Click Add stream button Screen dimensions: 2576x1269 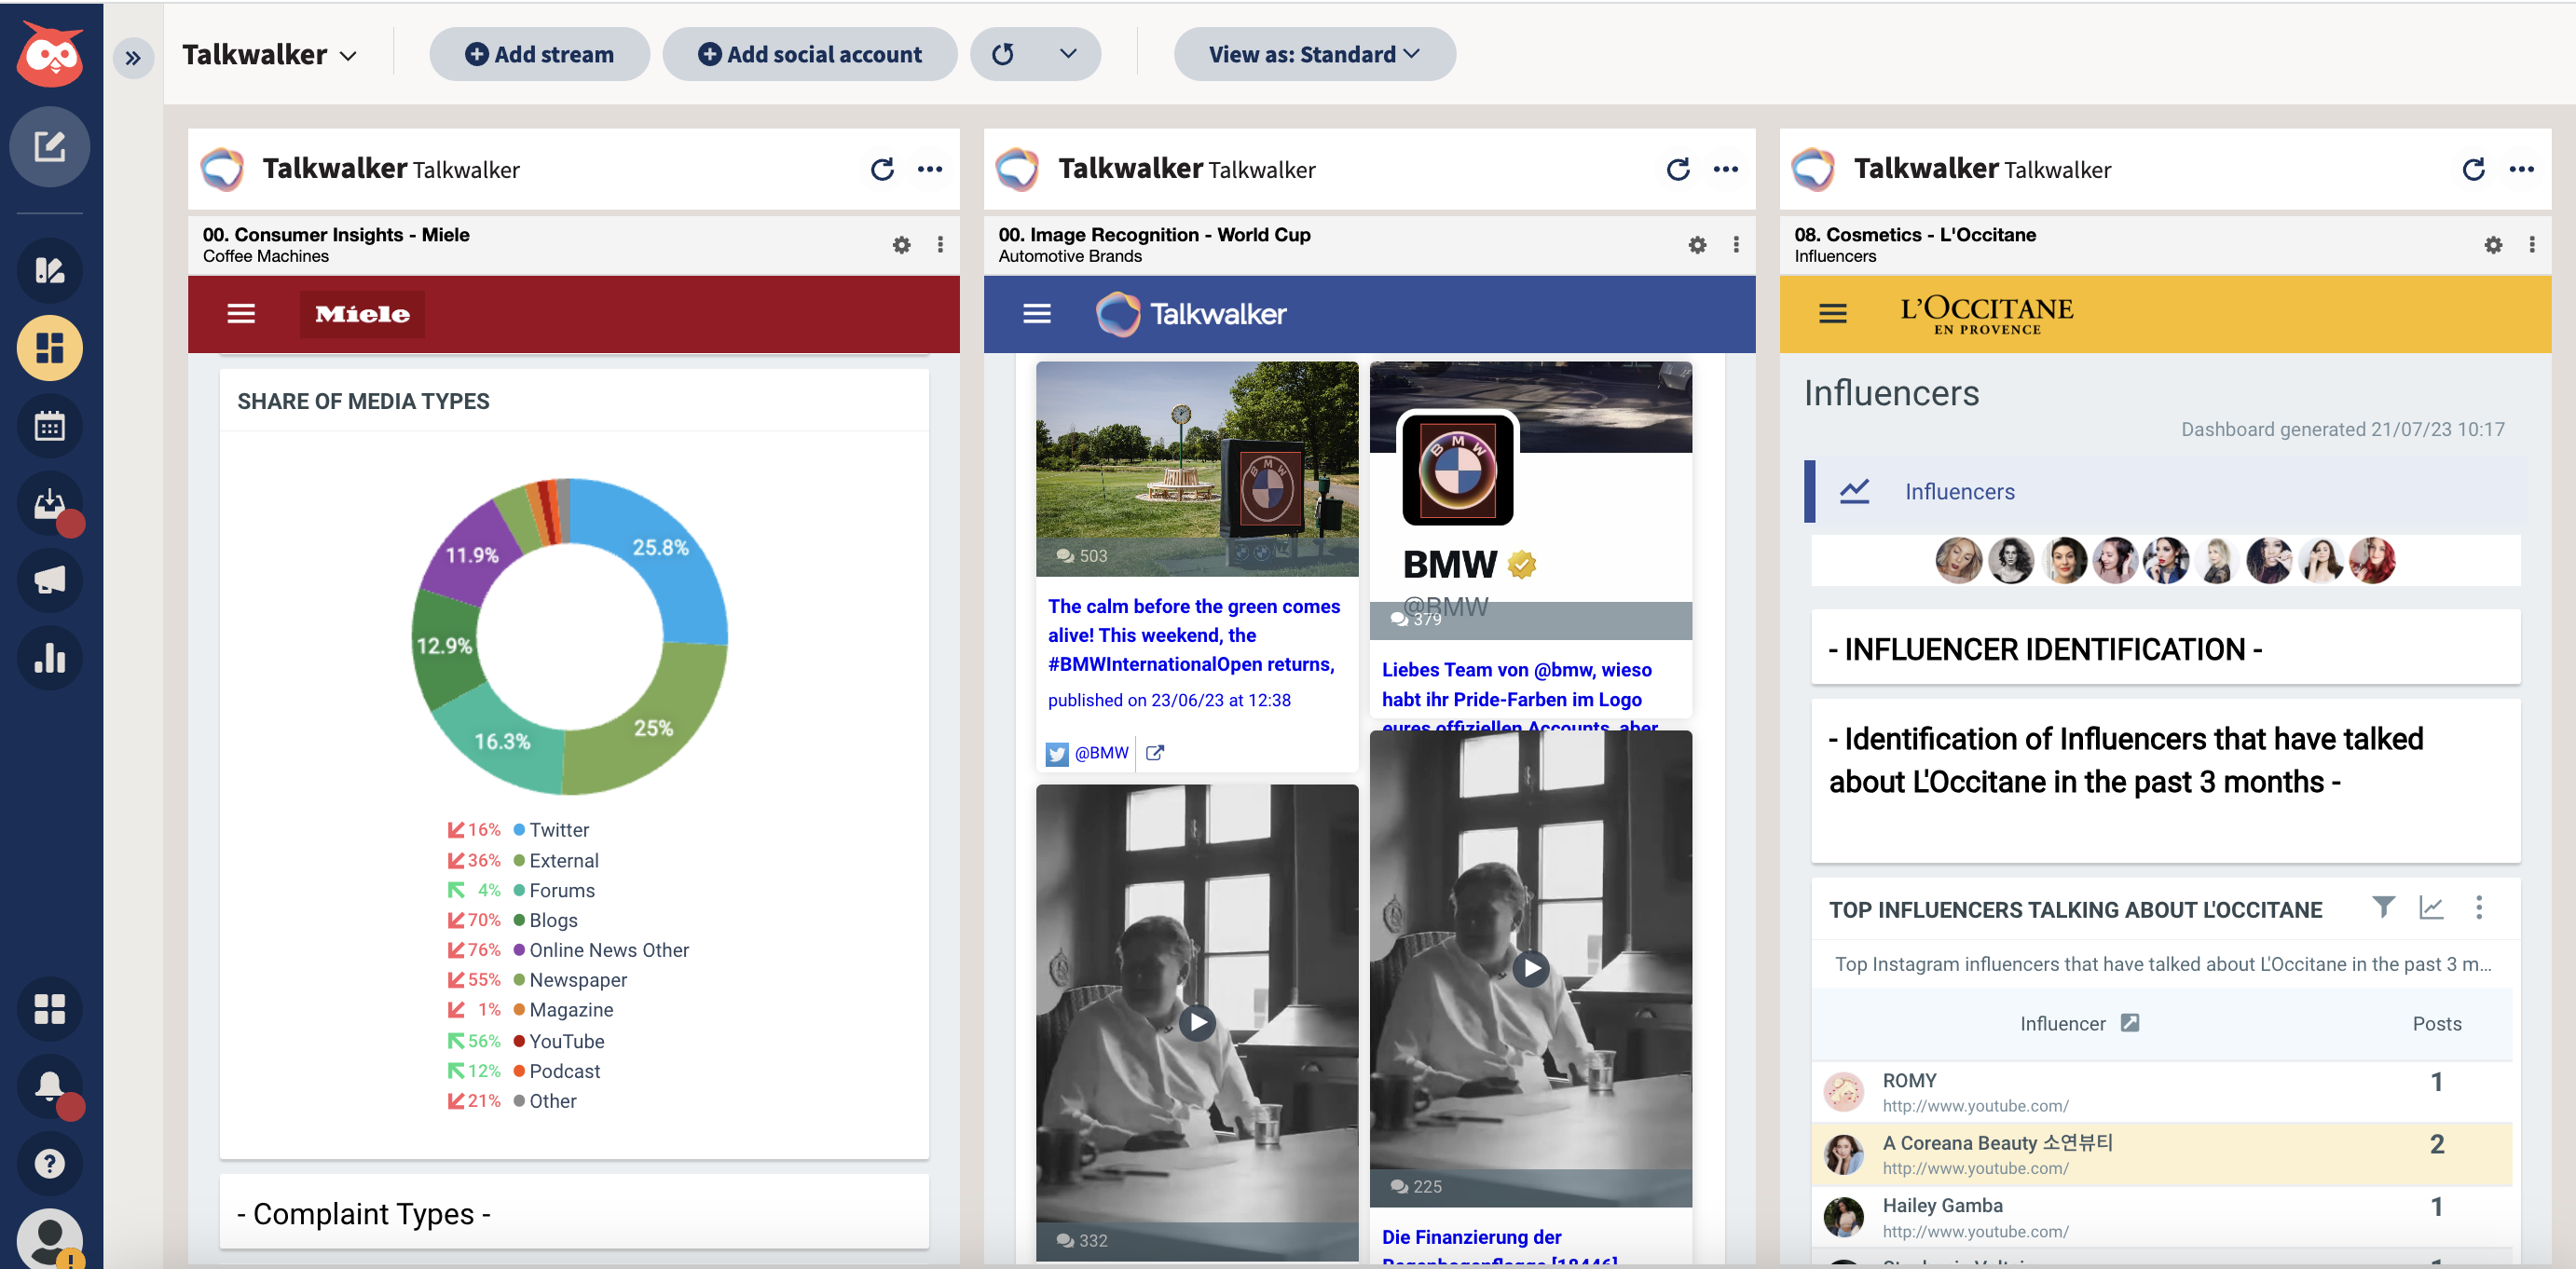(539, 54)
